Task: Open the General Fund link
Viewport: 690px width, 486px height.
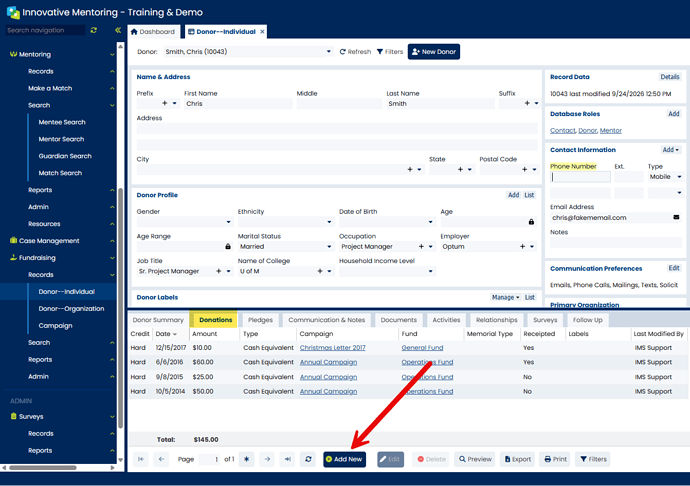Action: point(422,348)
